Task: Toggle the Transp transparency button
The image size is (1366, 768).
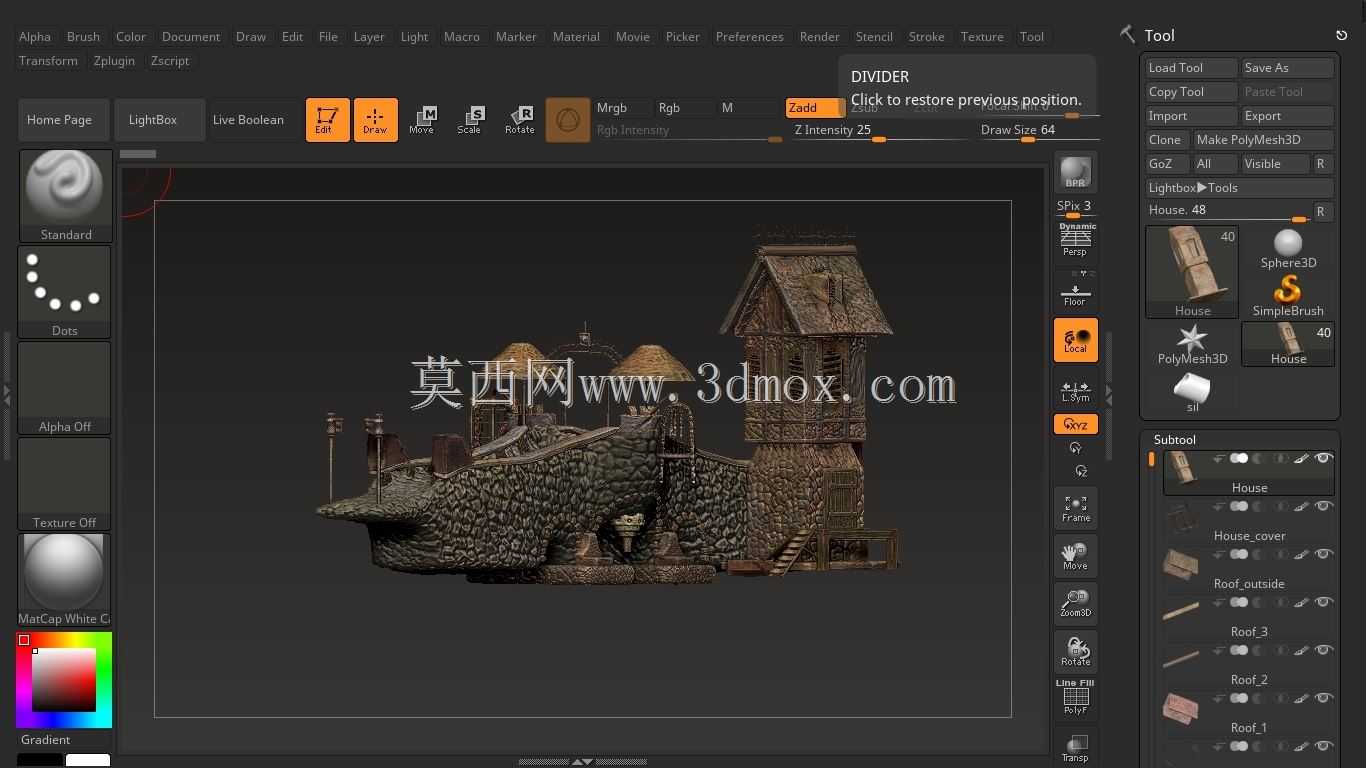Action: [1076, 748]
